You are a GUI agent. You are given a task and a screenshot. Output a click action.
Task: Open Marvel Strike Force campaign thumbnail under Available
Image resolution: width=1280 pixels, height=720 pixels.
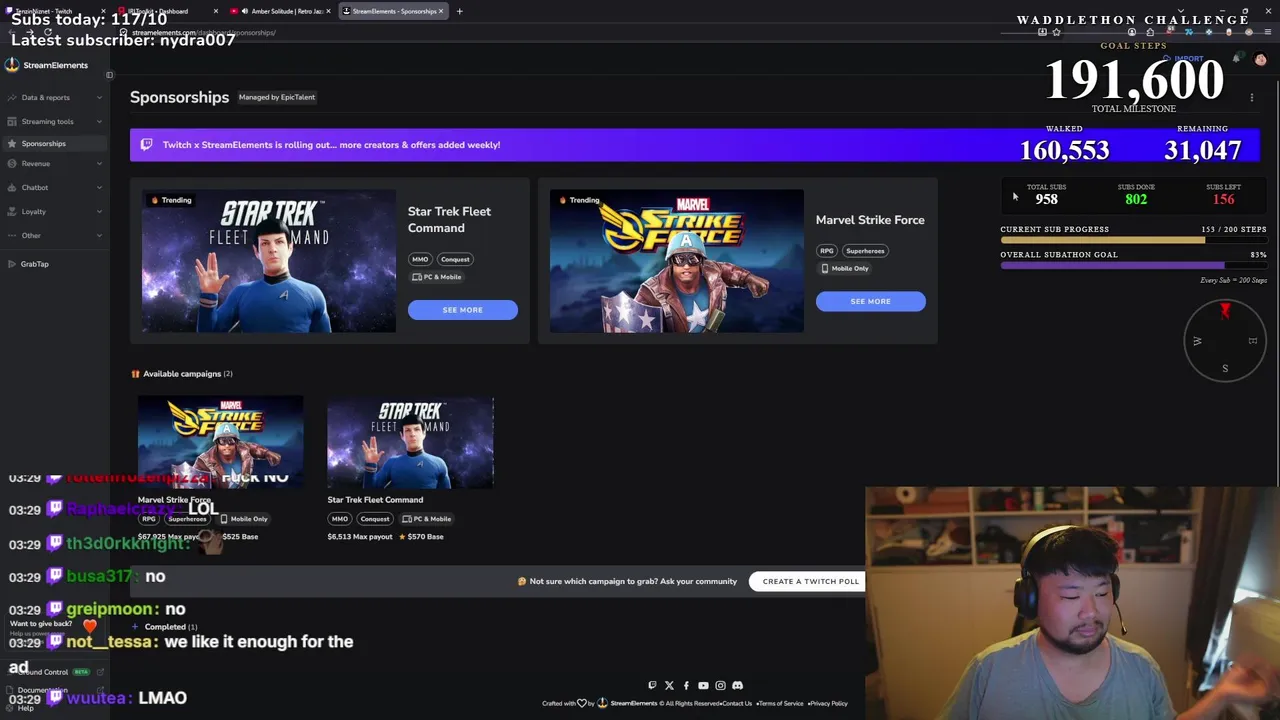tap(220, 443)
